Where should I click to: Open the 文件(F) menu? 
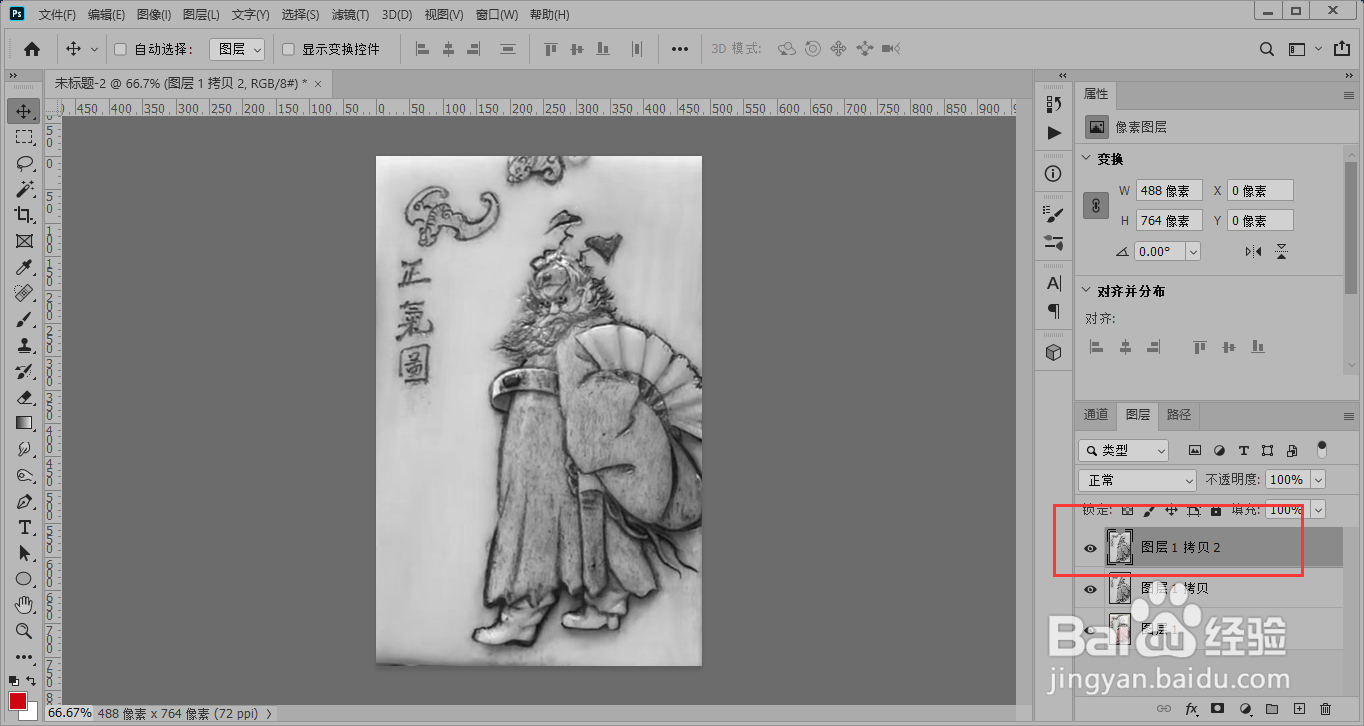tap(57, 15)
